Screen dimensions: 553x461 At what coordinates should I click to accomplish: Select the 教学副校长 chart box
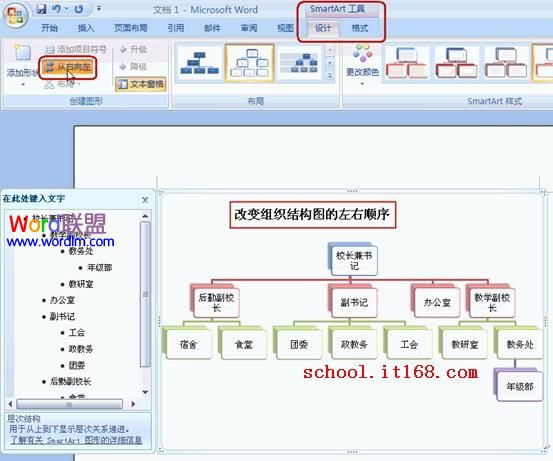[492, 302]
